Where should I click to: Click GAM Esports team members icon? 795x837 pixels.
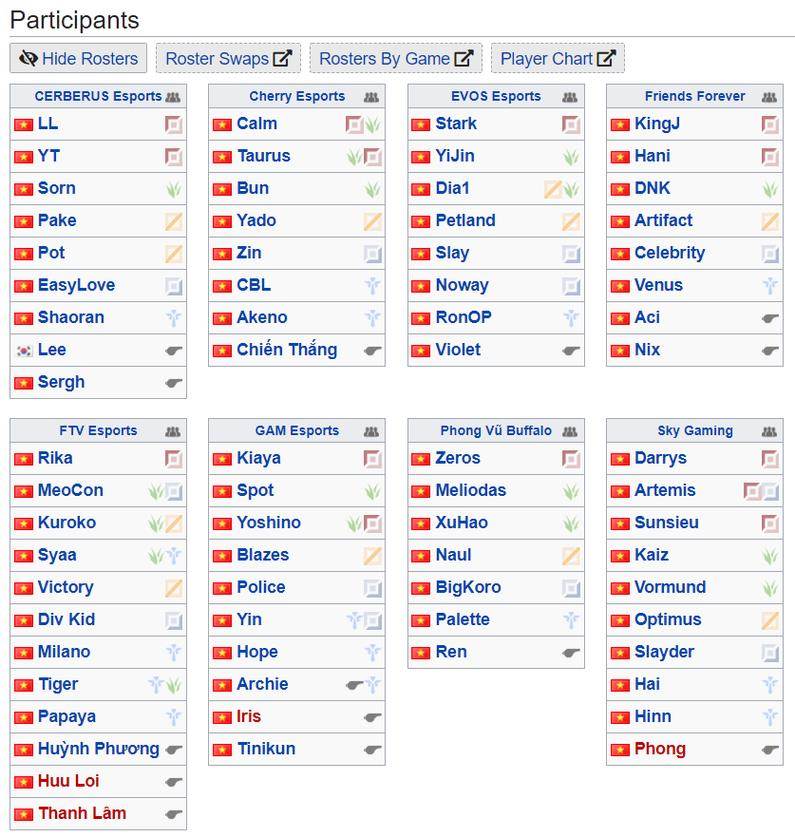(x=372, y=431)
